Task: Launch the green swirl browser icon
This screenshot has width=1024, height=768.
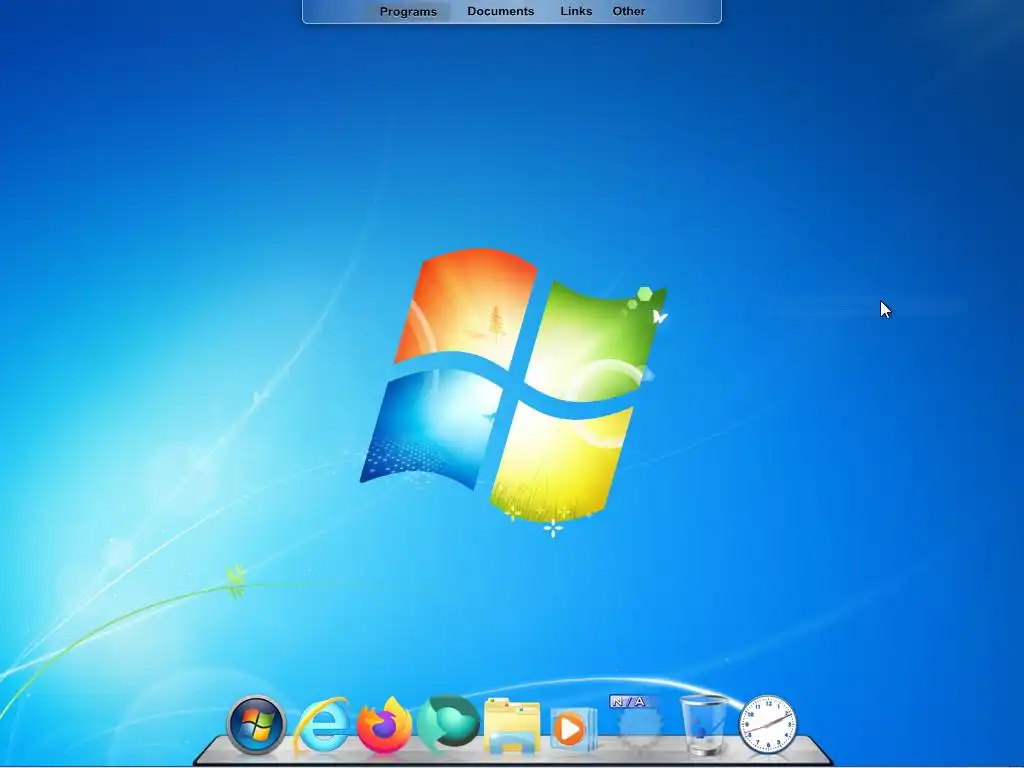Action: [448, 724]
